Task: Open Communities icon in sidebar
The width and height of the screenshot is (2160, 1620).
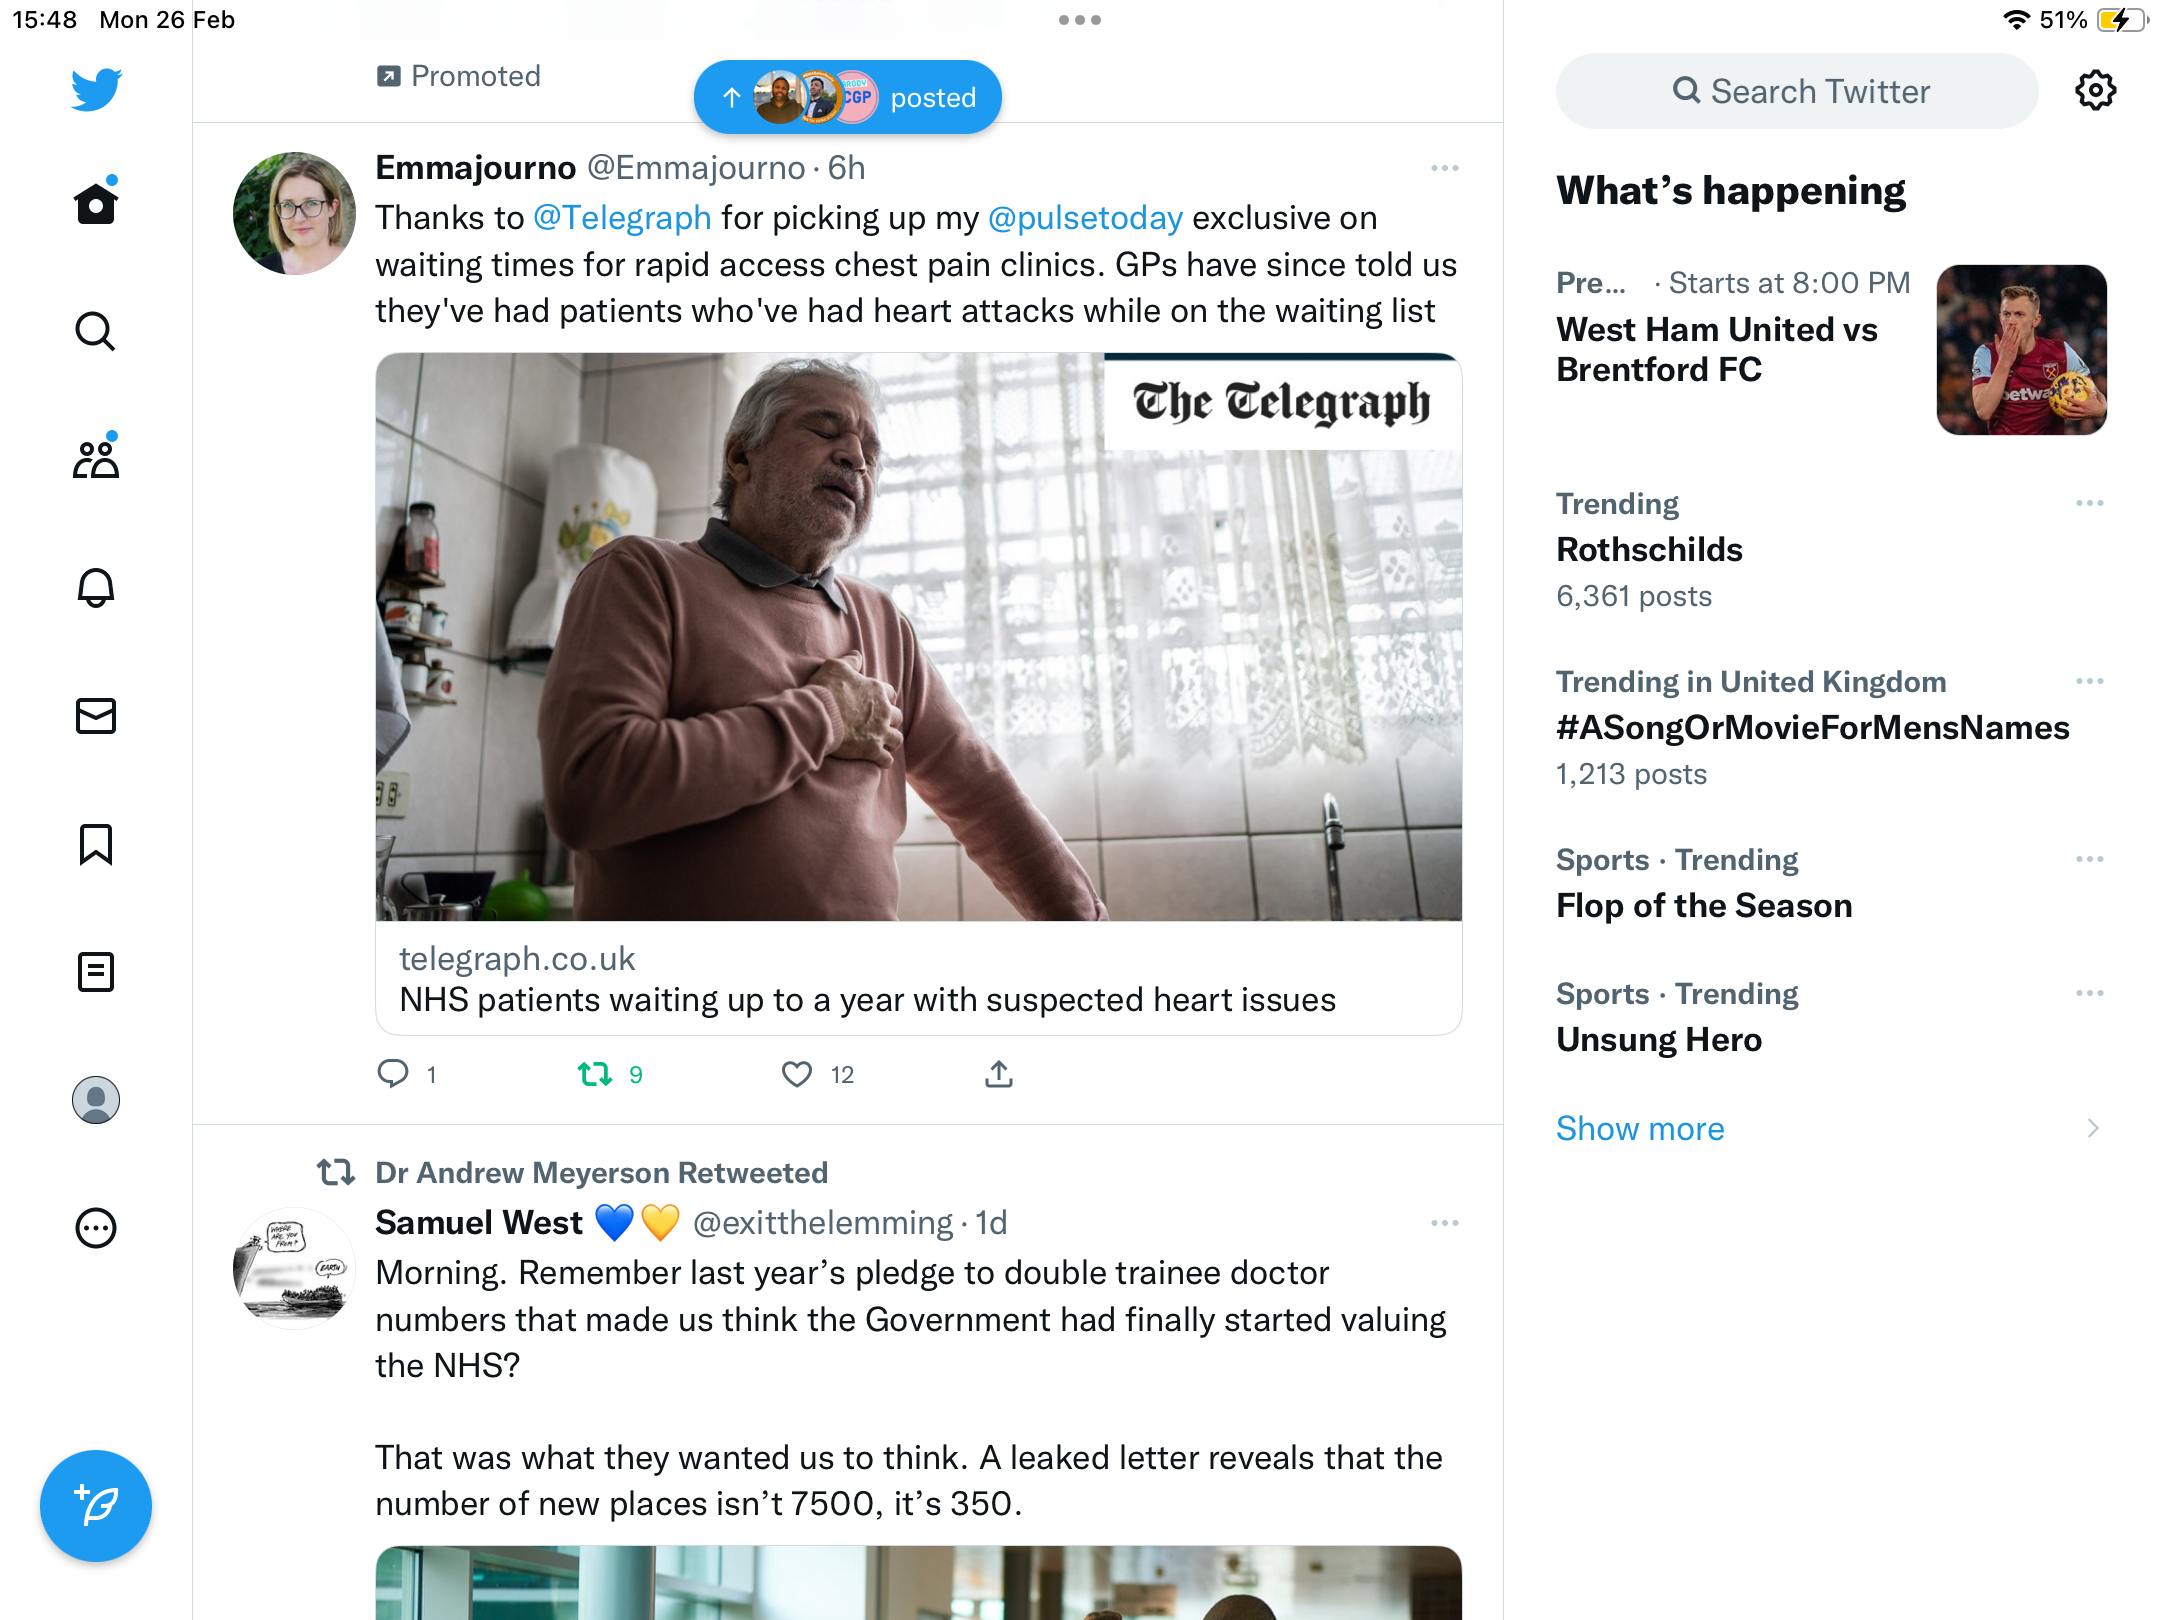Action: tap(96, 459)
